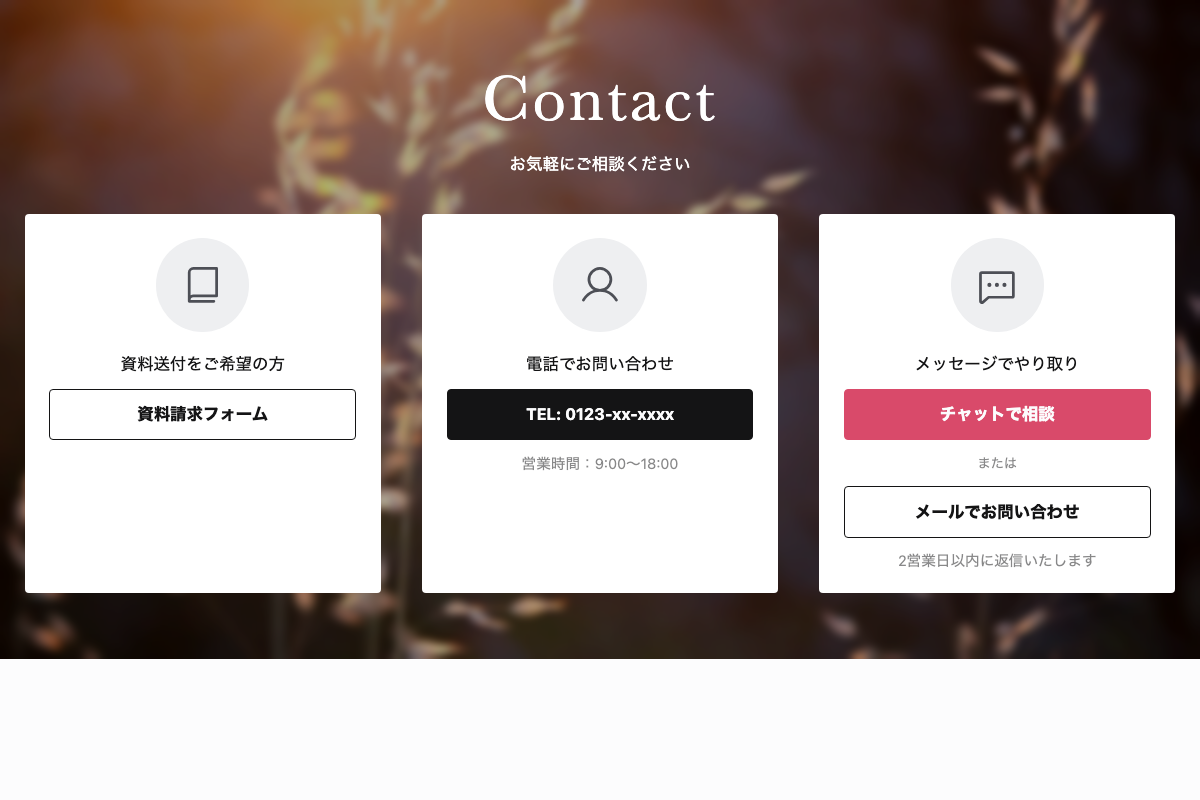Click the book icon for document requests

point(202,285)
